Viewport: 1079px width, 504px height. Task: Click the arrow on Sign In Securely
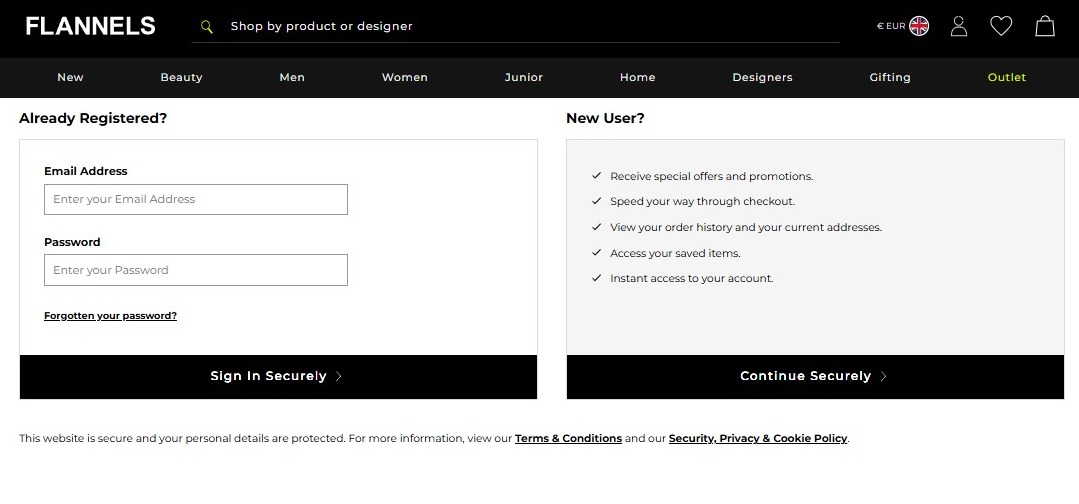(x=339, y=376)
